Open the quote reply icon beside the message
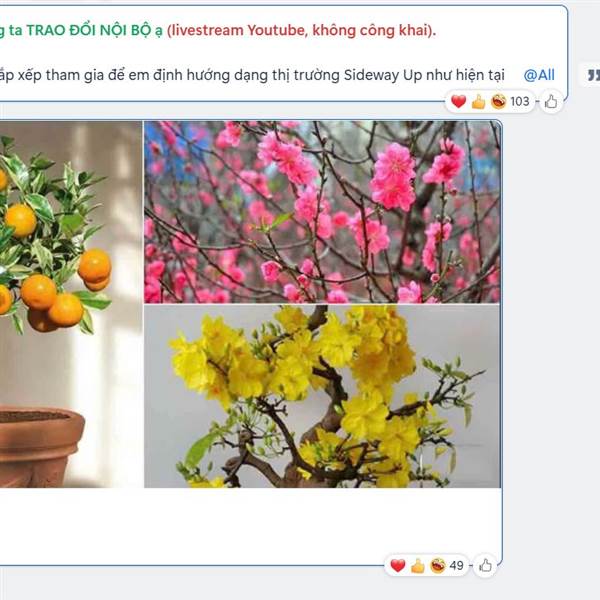Screen dimensions: 600x600 (x=592, y=75)
